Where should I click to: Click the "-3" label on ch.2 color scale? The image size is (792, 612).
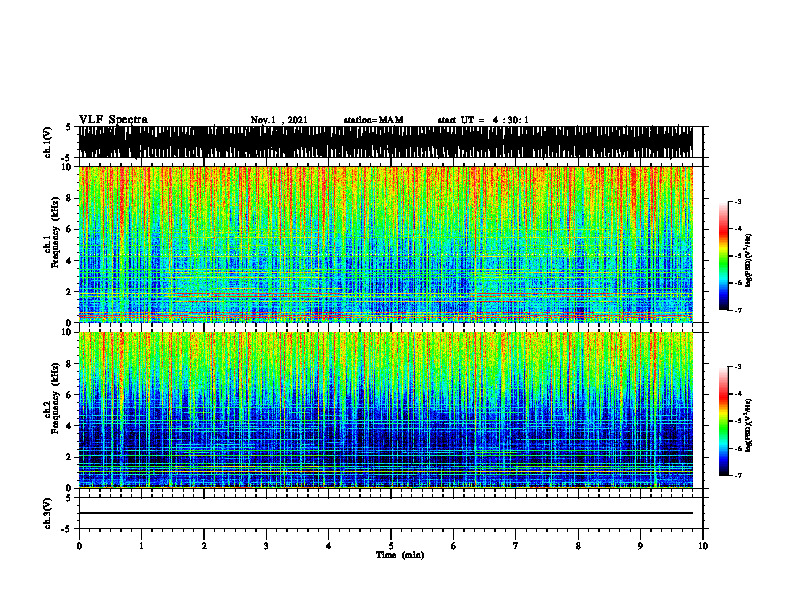(737, 367)
